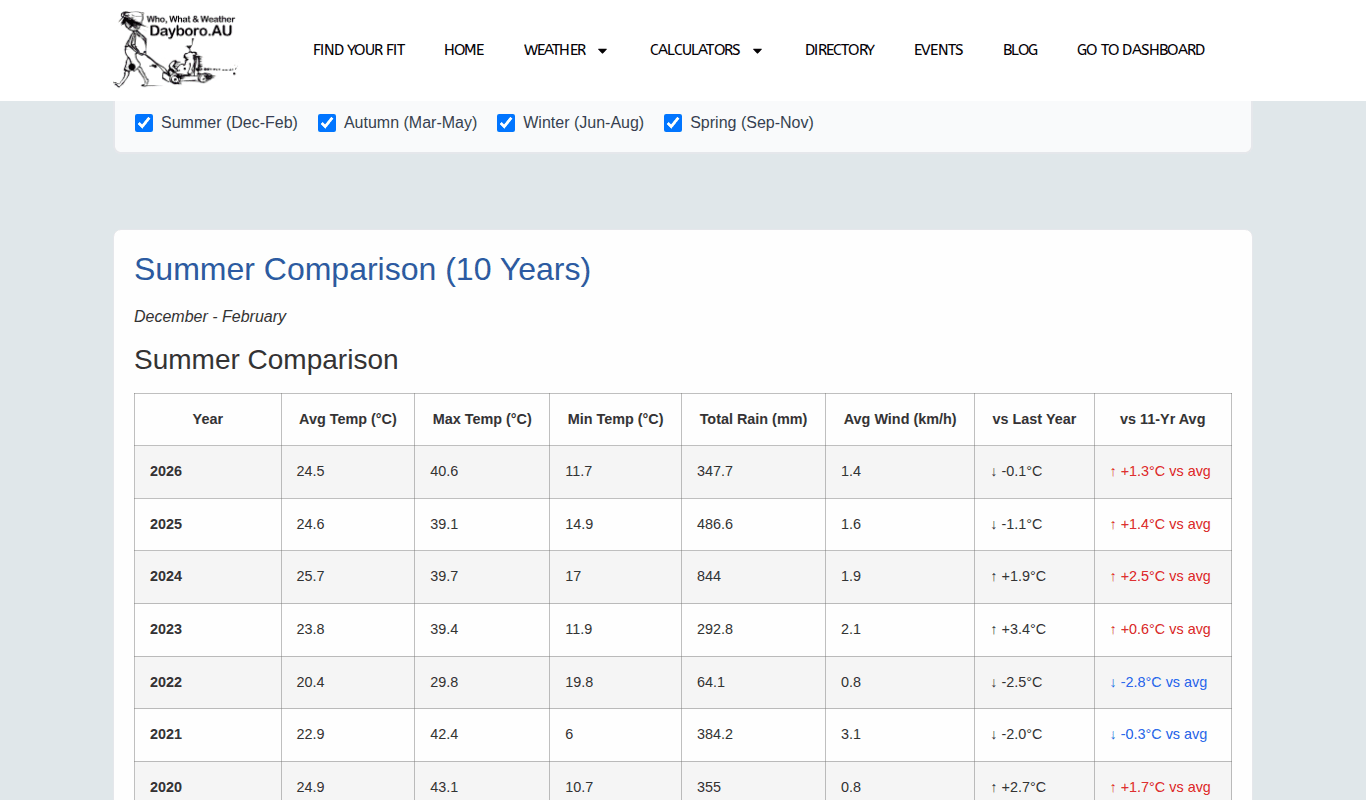Select the 2023 year cell
This screenshot has width=1366, height=800.
pos(208,630)
